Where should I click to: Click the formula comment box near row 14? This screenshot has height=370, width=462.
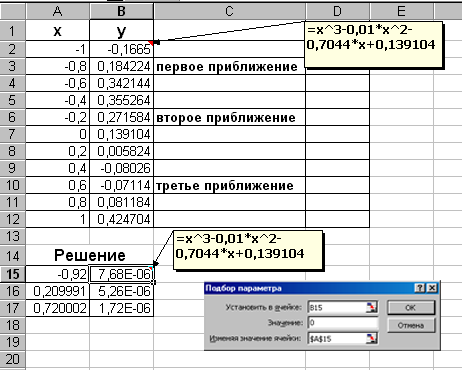(x=248, y=250)
